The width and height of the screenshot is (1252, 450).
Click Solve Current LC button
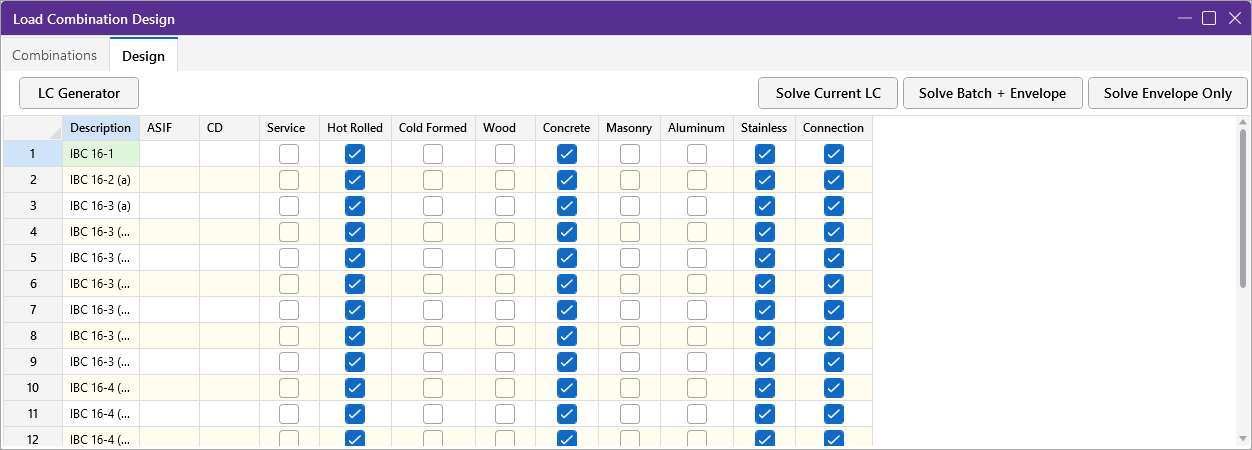tap(828, 93)
